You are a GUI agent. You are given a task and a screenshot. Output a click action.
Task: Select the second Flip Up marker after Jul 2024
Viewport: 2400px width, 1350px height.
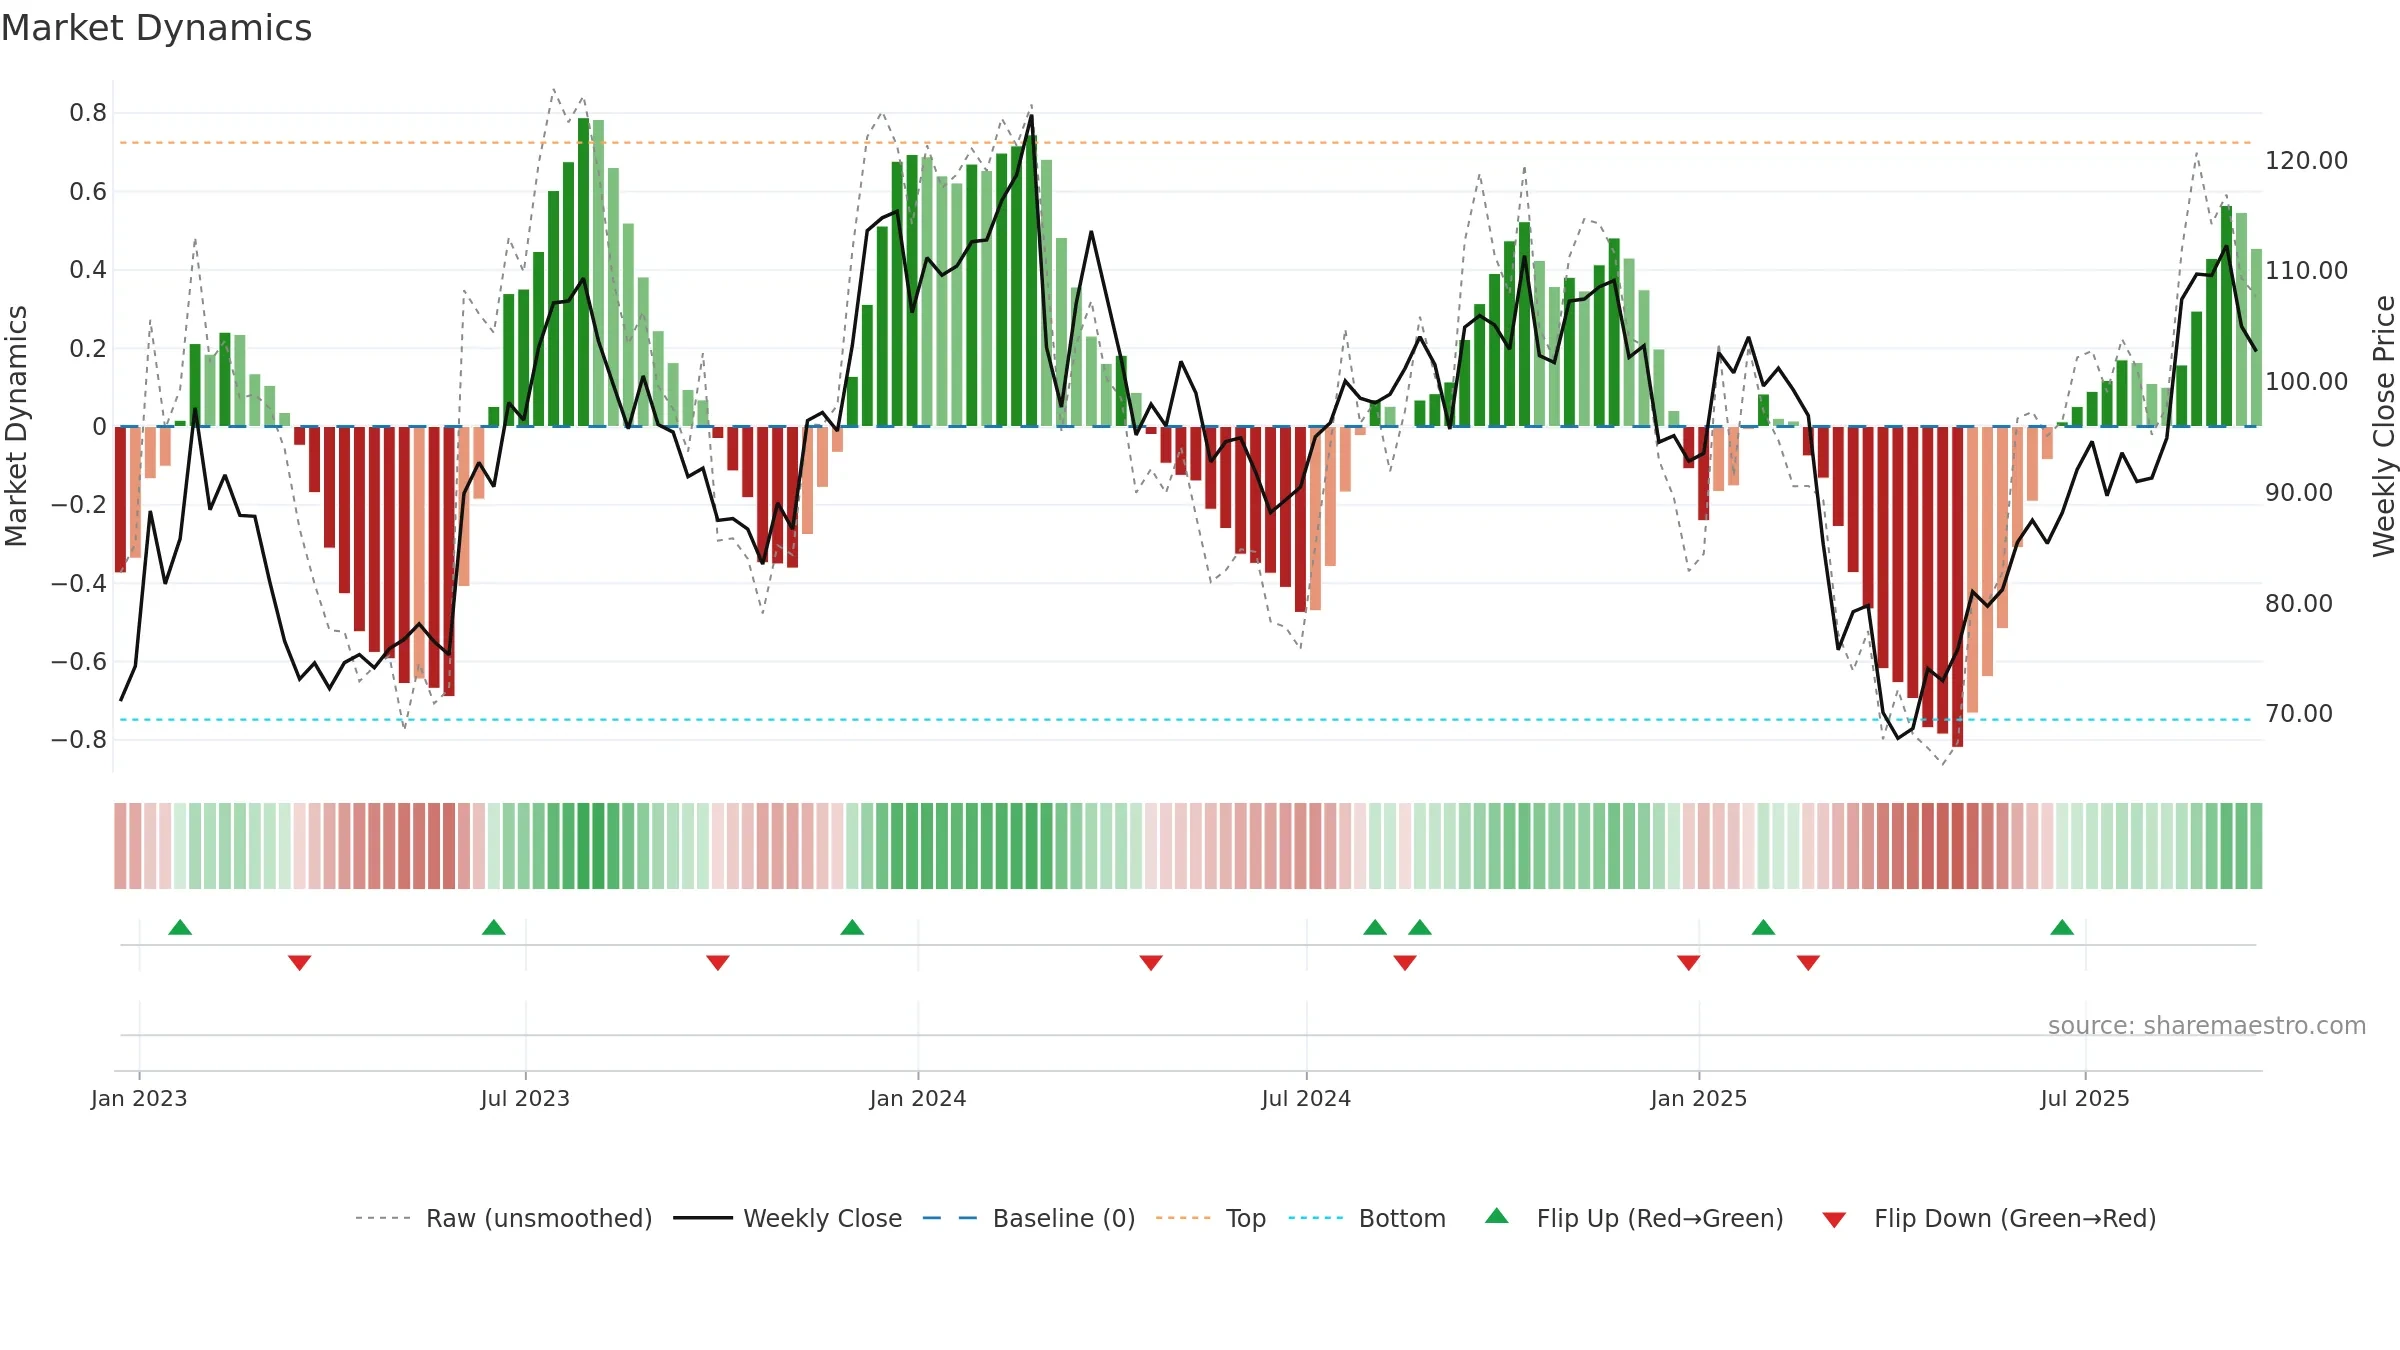coord(1420,927)
